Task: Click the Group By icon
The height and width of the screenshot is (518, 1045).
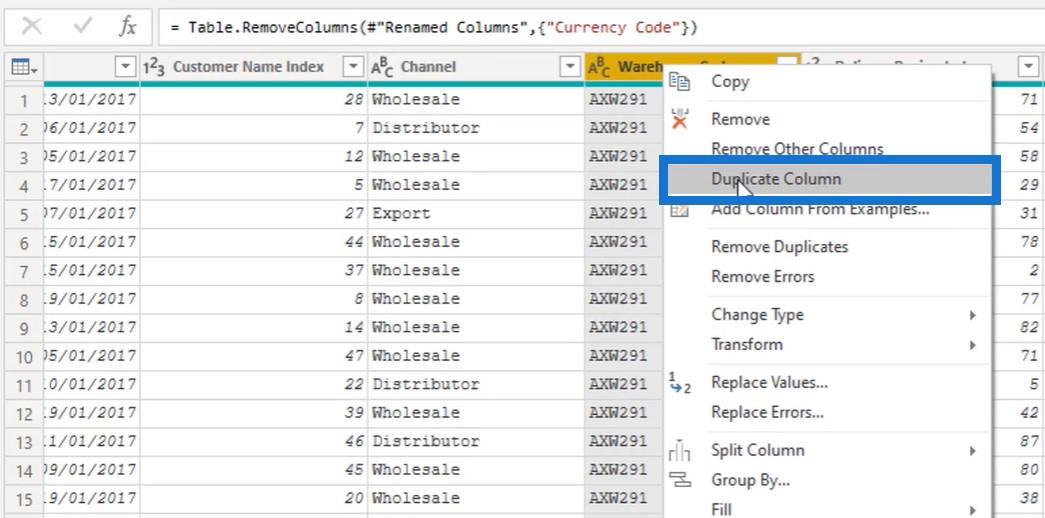Action: coord(679,481)
